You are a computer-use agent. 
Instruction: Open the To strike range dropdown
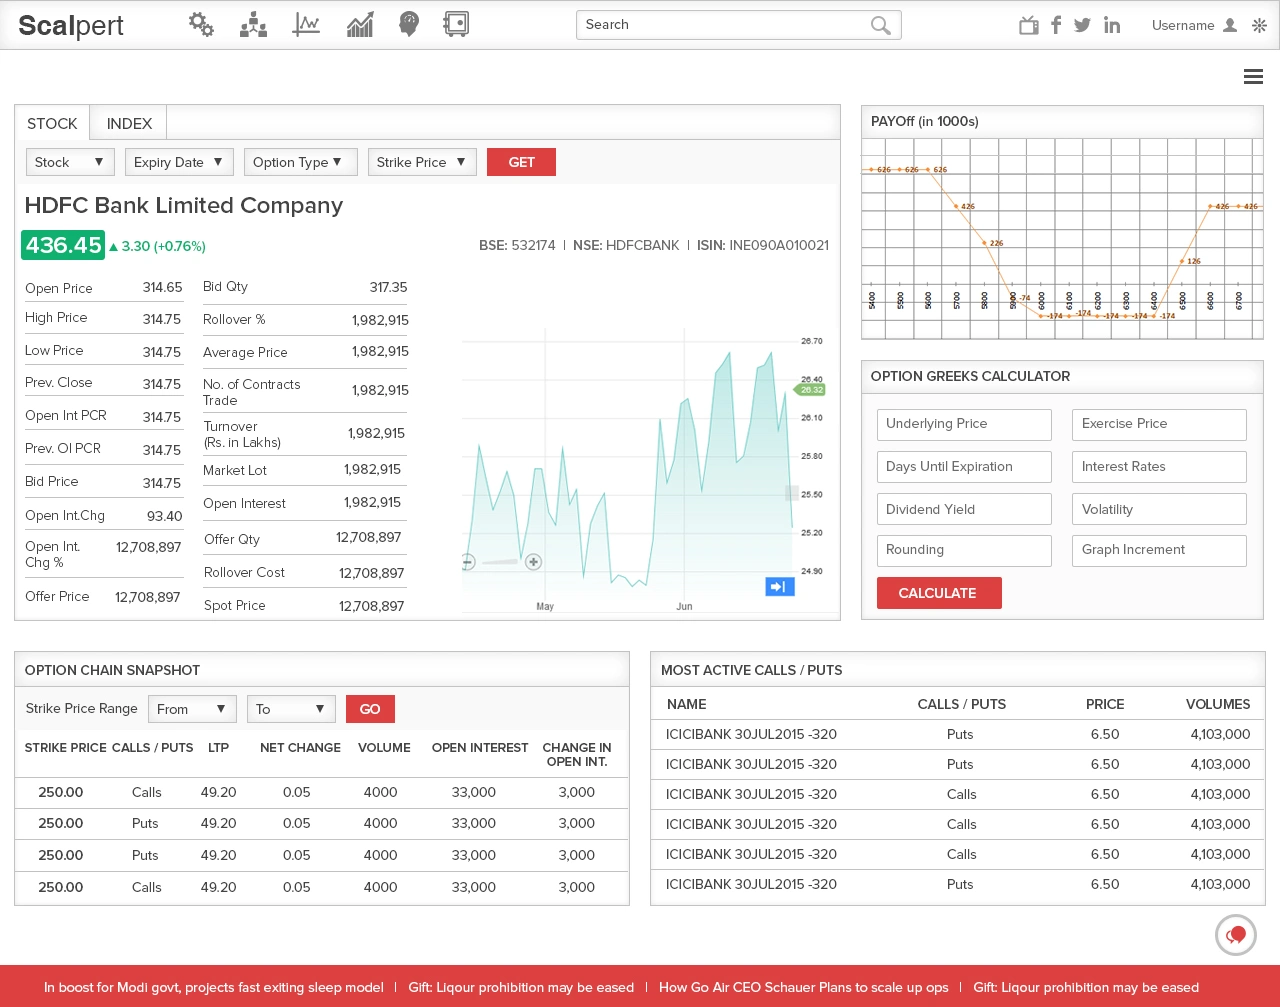click(291, 709)
